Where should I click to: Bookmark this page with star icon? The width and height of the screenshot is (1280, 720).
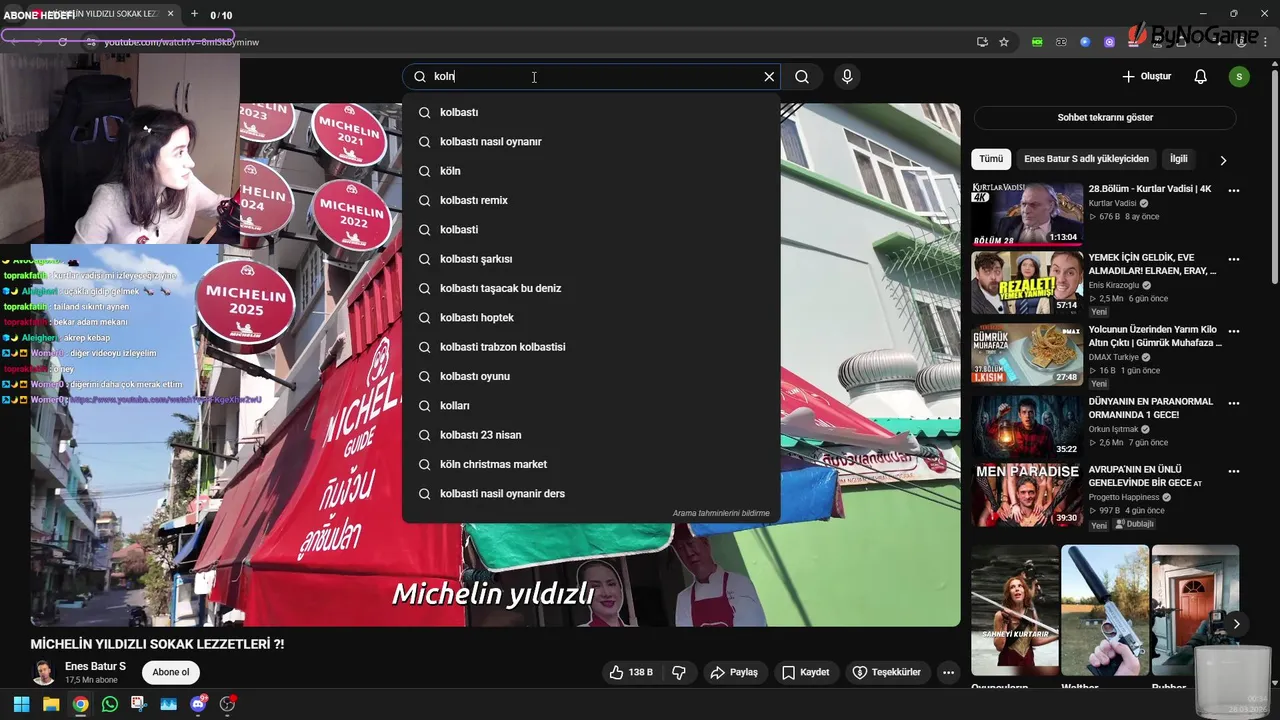[x=1004, y=42]
